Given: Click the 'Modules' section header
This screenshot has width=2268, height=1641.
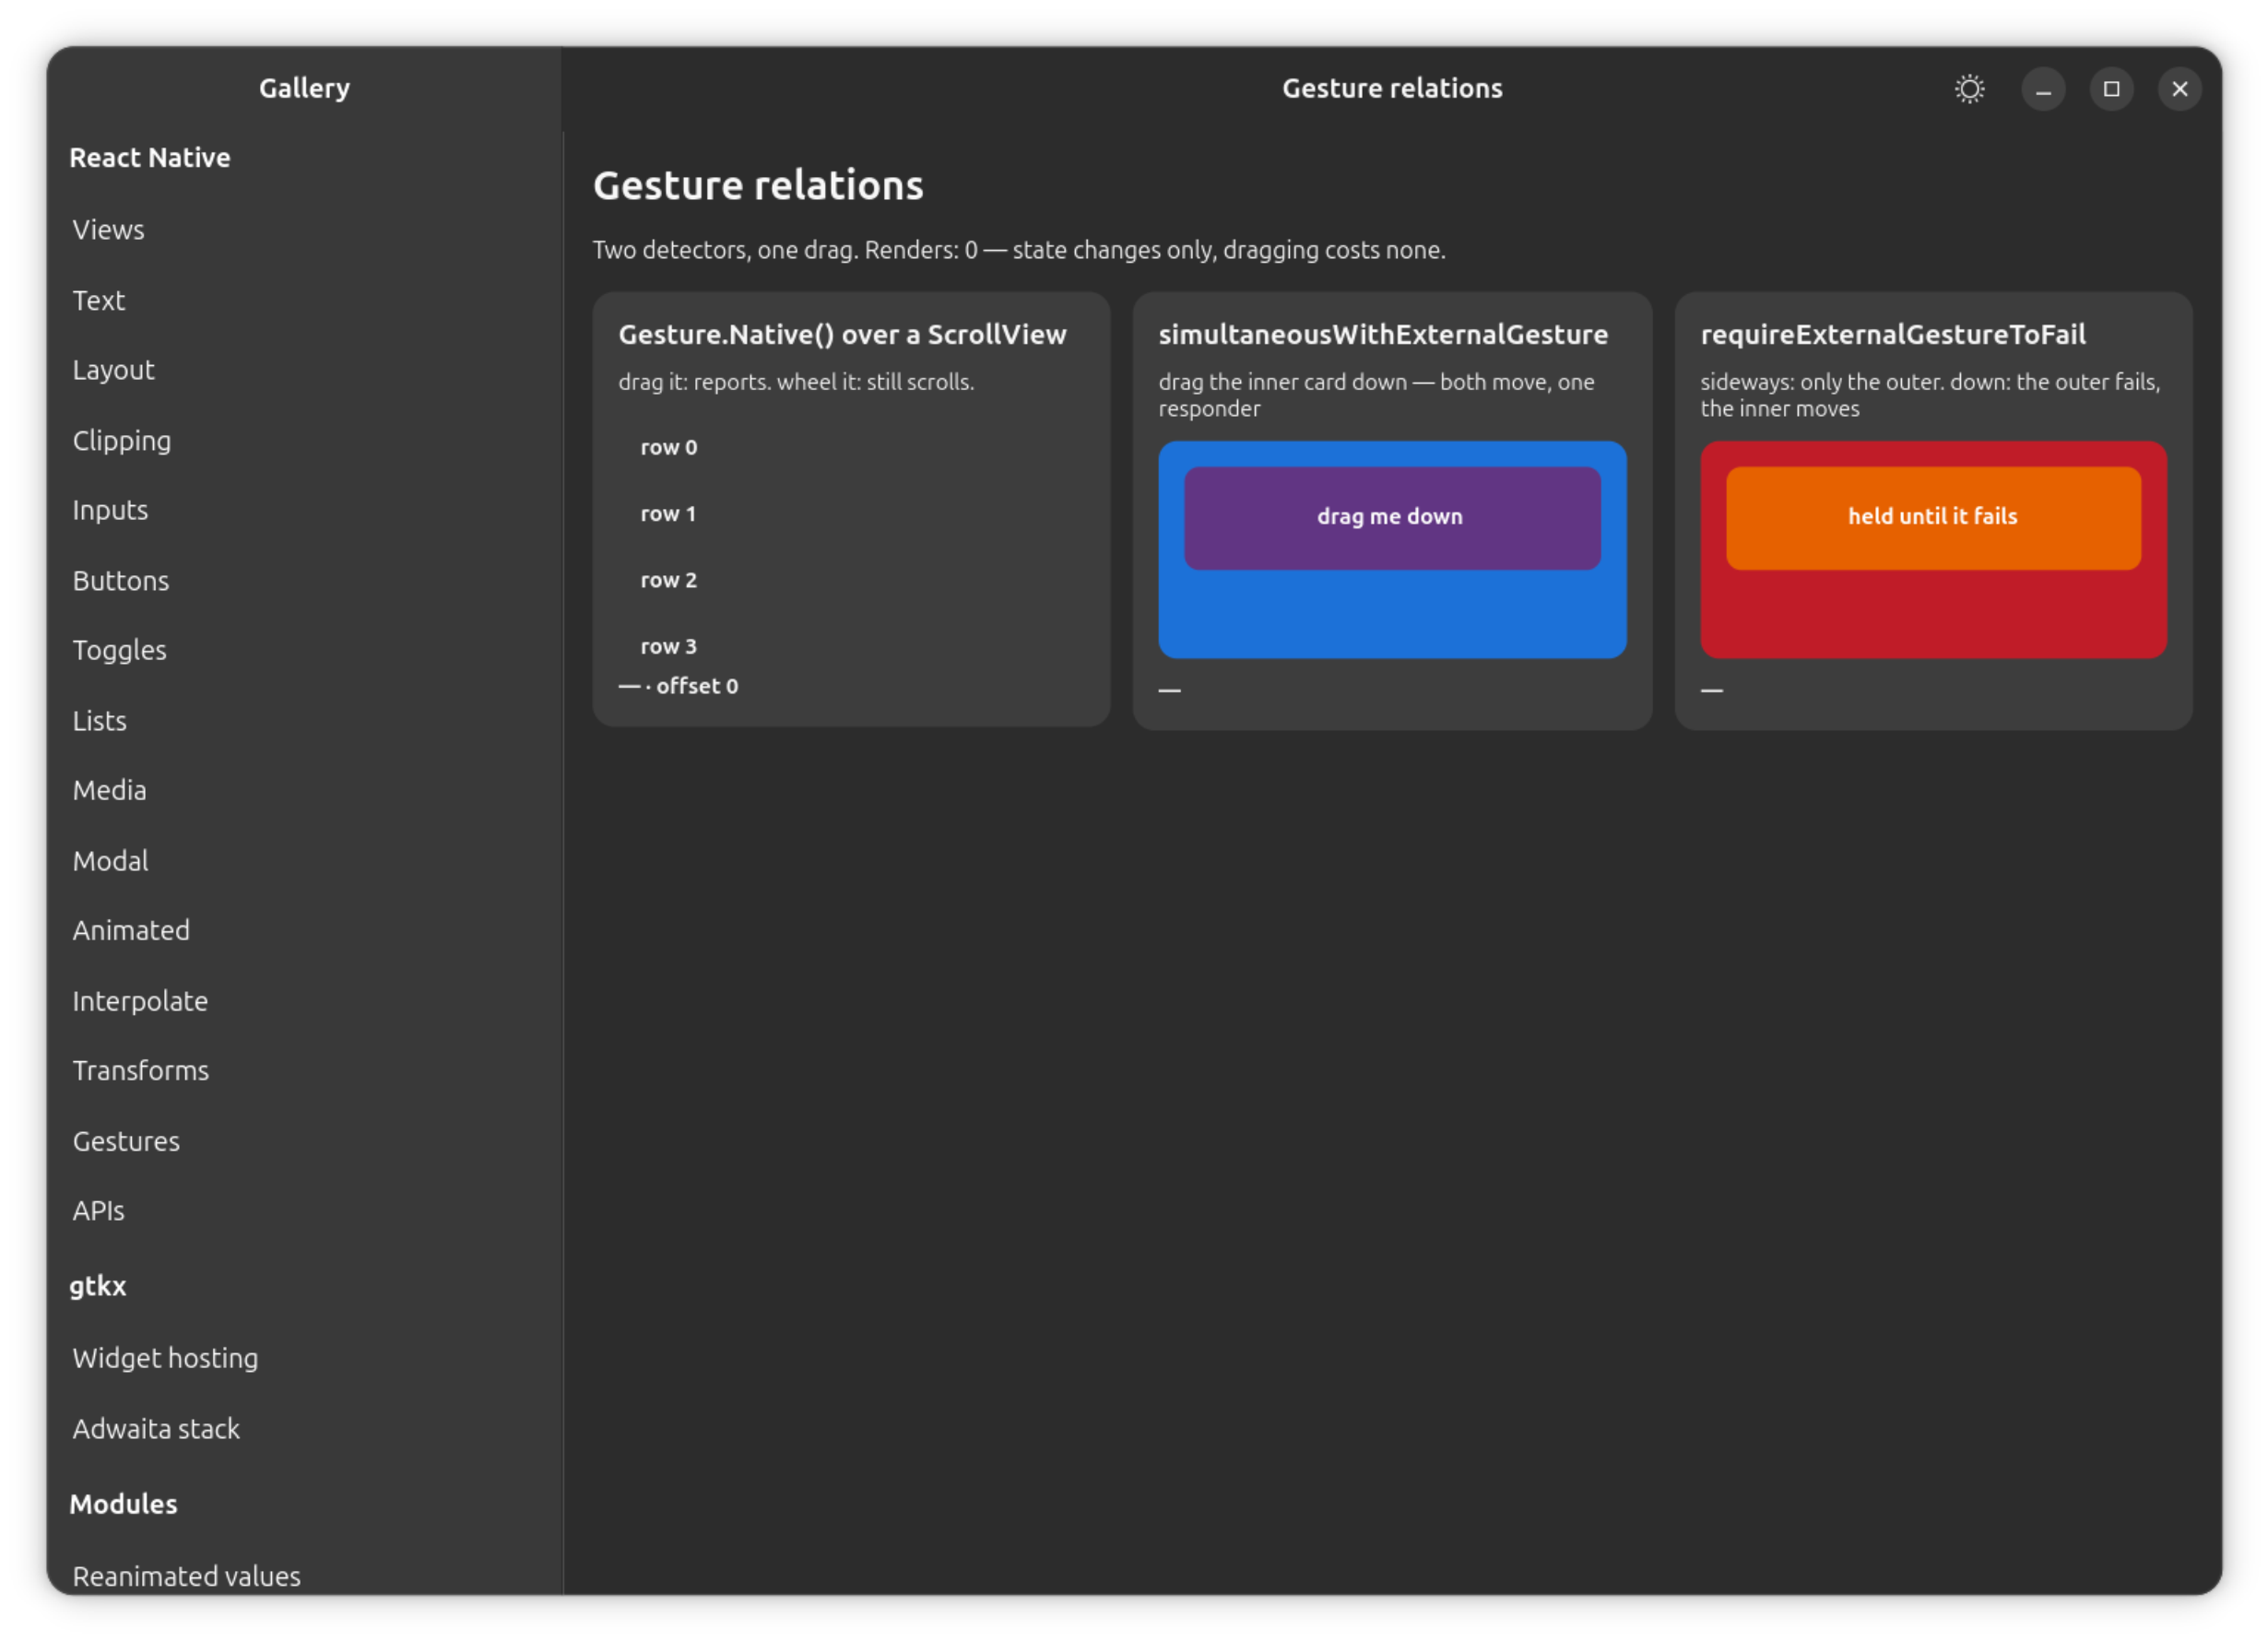Looking at the screenshot, I should pos(123,1504).
